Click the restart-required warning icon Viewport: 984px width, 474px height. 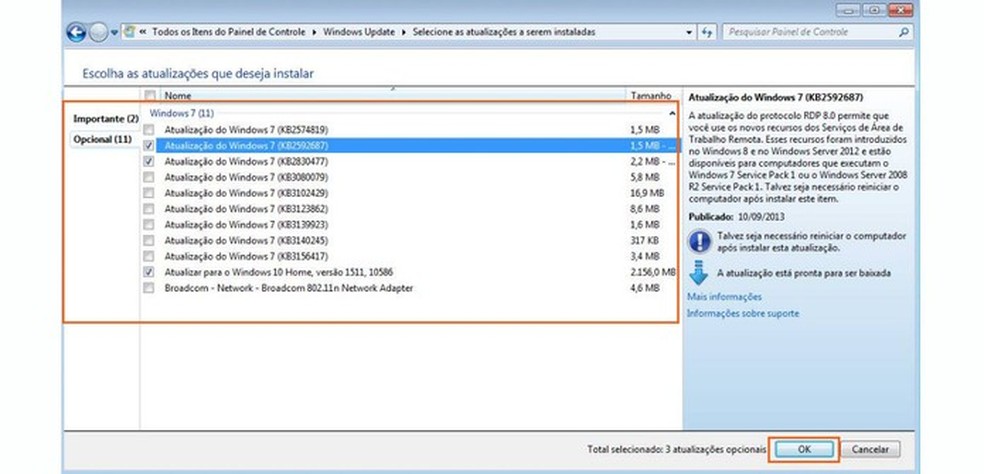pyautogui.click(x=700, y=241)
